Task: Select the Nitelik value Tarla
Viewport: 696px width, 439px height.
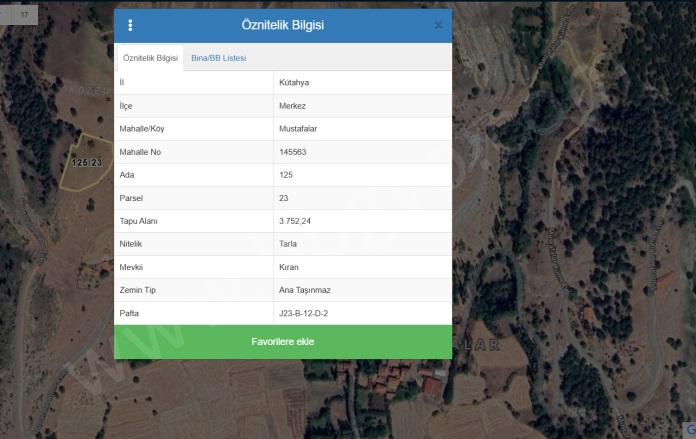Action: click(x=288, y=244)
